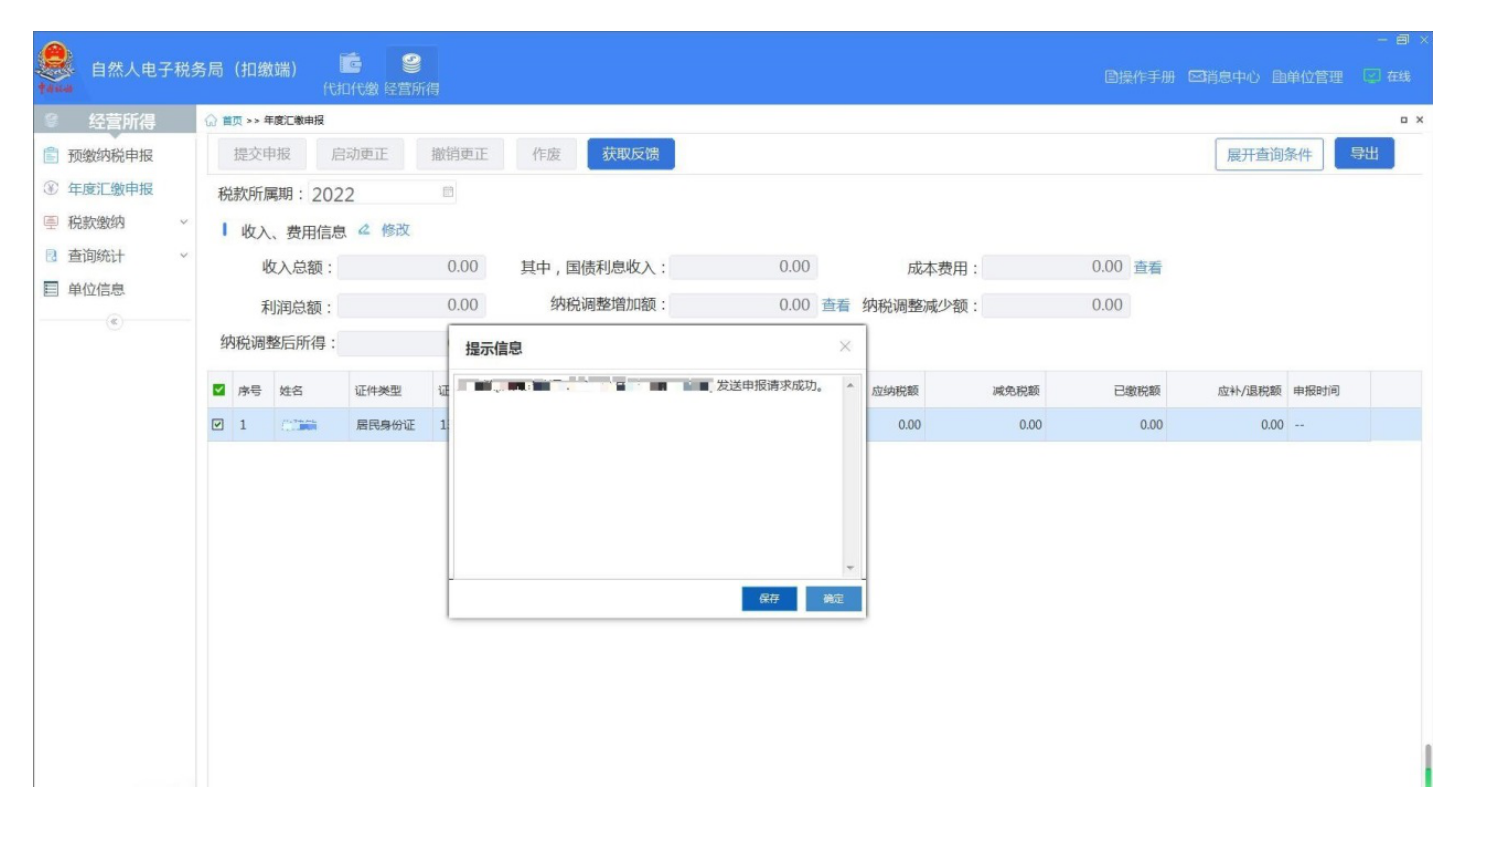
Task: Click the 经营所得 sidebar header
Action: (115, 121)
